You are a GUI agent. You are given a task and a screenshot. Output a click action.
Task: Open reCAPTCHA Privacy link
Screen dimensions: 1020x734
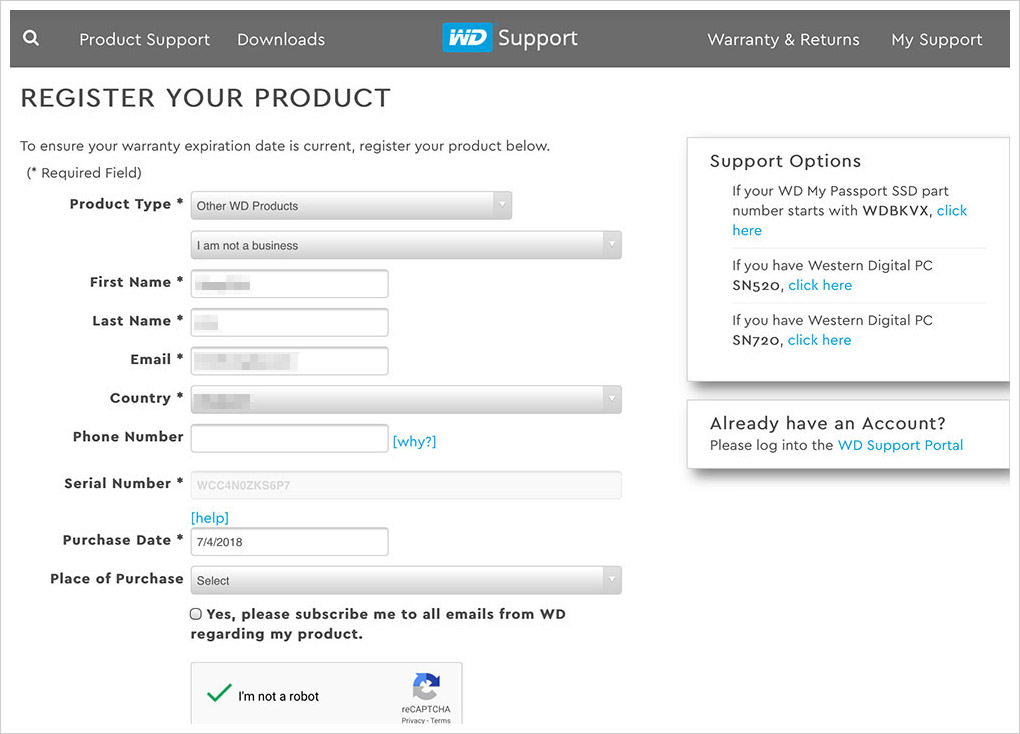click(x=413, y=720)
